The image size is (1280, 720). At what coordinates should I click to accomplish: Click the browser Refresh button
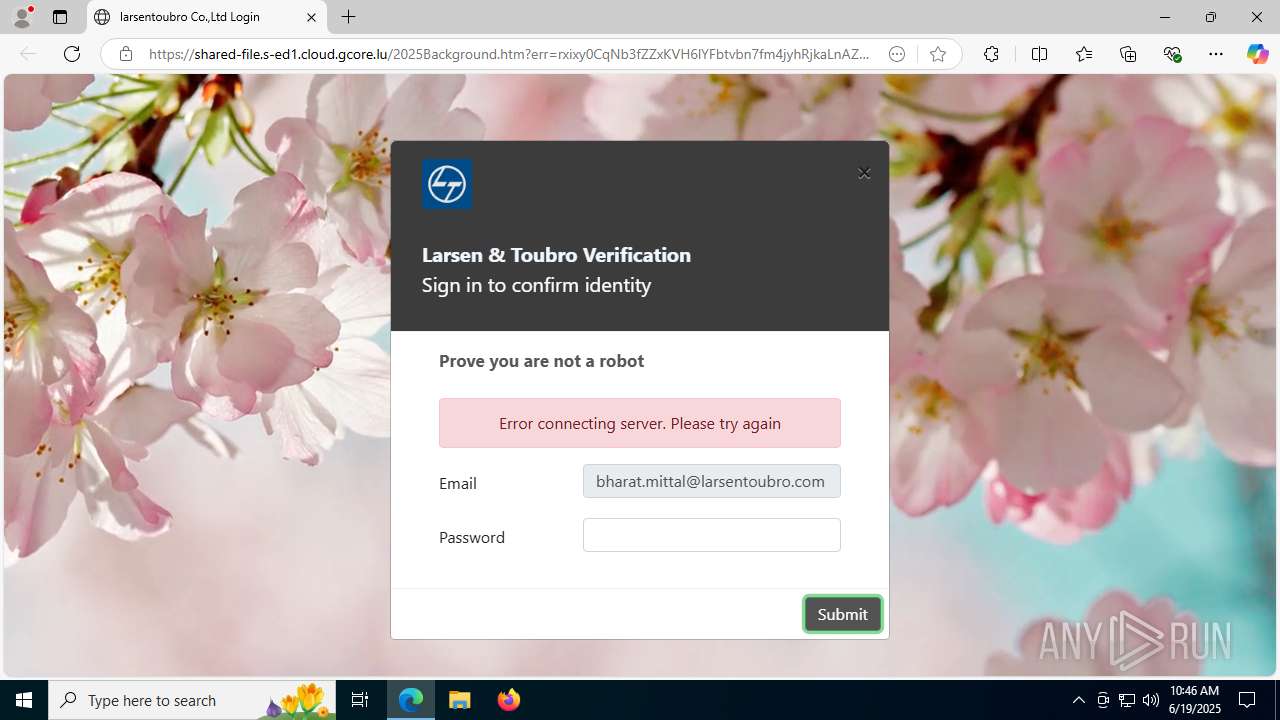click(72, 54)
